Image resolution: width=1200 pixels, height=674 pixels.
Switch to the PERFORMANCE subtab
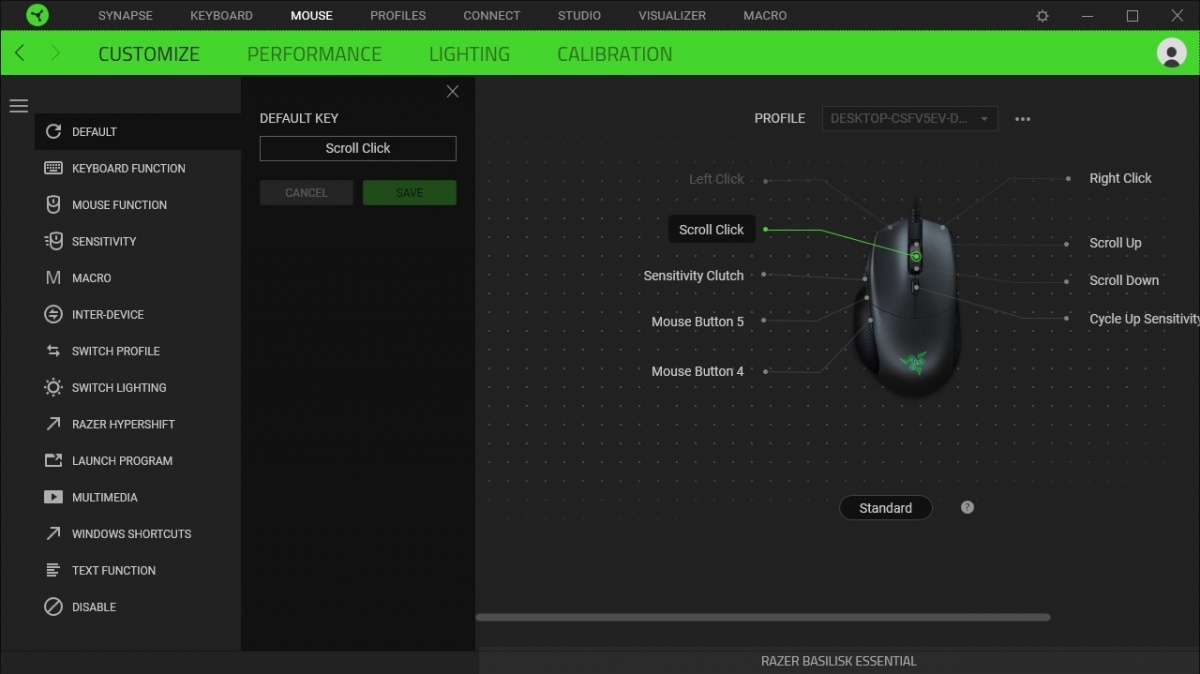tap(314, 54)
